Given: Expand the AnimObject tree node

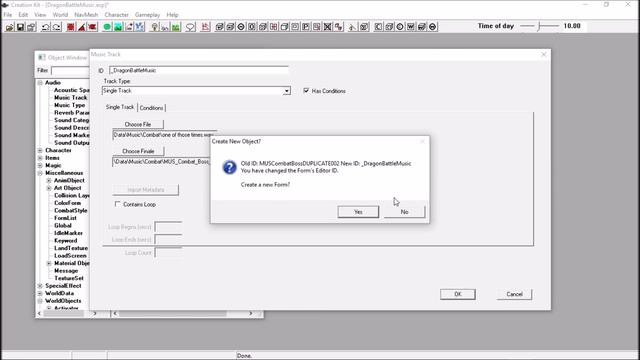Looking at the screenshot, I should (x=49, y=180).
